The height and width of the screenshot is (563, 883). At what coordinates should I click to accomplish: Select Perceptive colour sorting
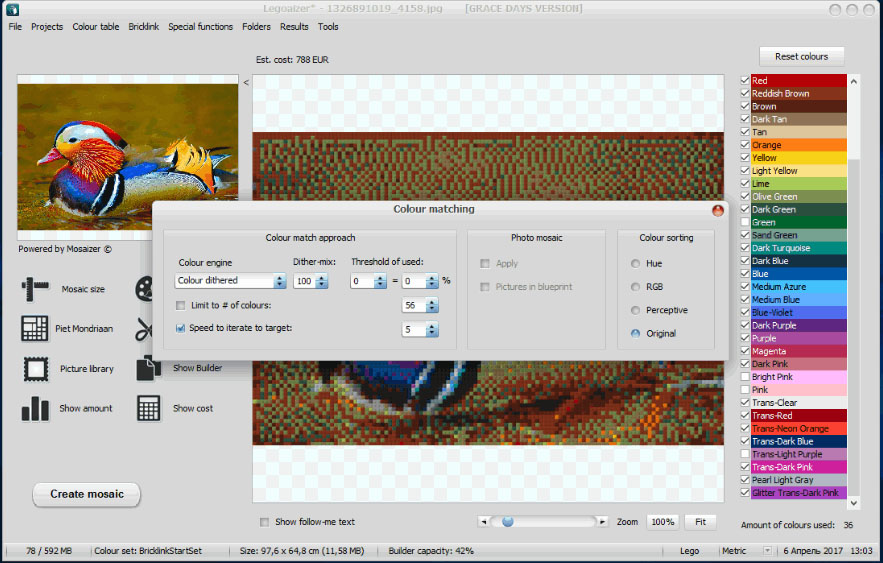click(635, 310)
